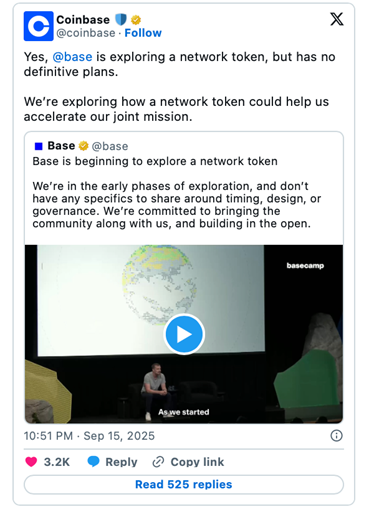The image size is (369, 512).
Task: Open the quoted Base tweet text
Action: [177, 192]
